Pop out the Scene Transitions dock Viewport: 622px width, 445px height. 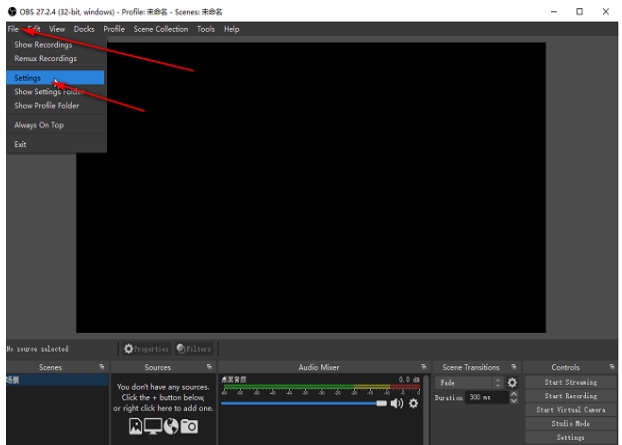tap(514, 367)
